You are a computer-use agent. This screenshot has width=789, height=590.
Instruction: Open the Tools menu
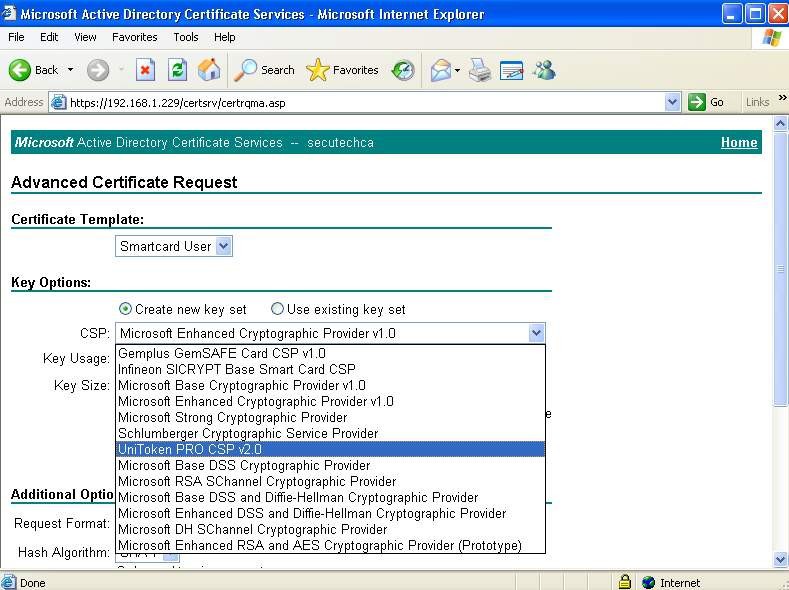(186, 37)
